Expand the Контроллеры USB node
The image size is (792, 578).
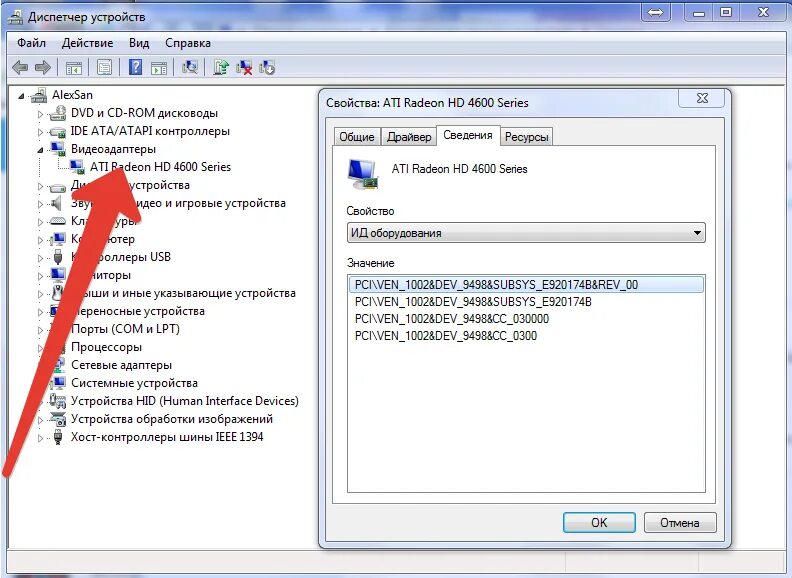(40, 258)
